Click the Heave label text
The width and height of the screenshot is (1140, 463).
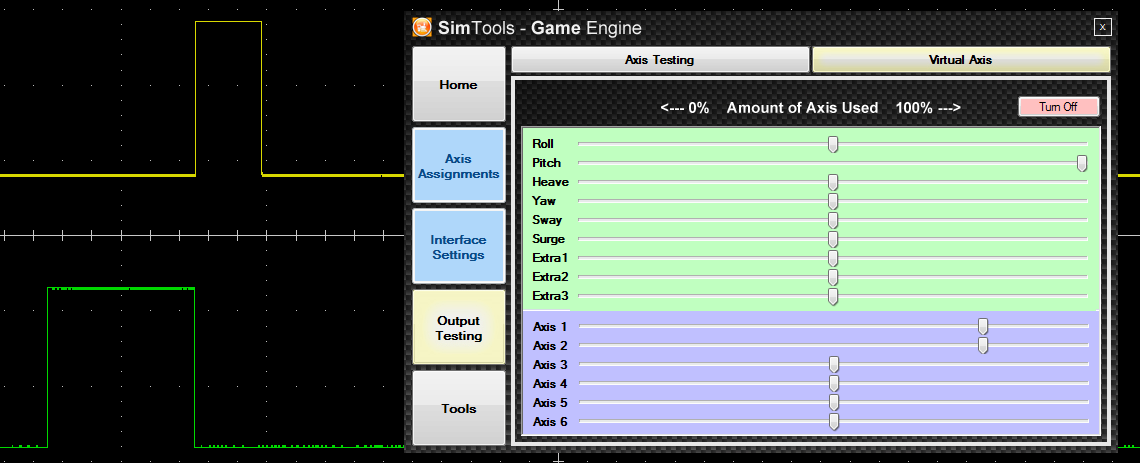(550, 182)
